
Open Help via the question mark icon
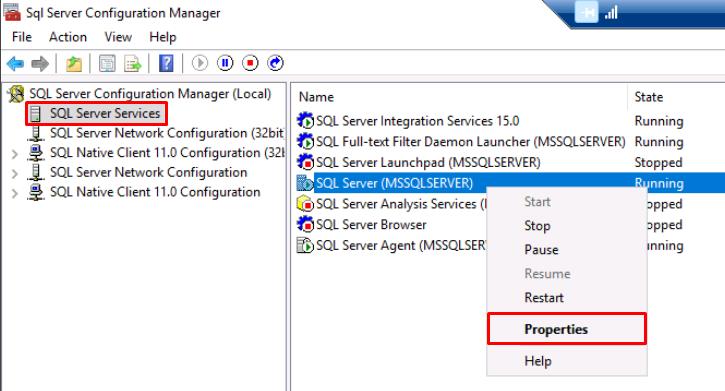pyautogui.click(x=166, y=63)
